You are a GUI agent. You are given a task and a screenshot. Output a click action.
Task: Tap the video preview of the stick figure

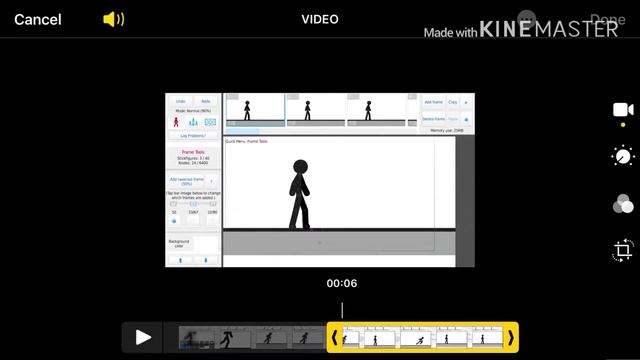tap(320, 180)
